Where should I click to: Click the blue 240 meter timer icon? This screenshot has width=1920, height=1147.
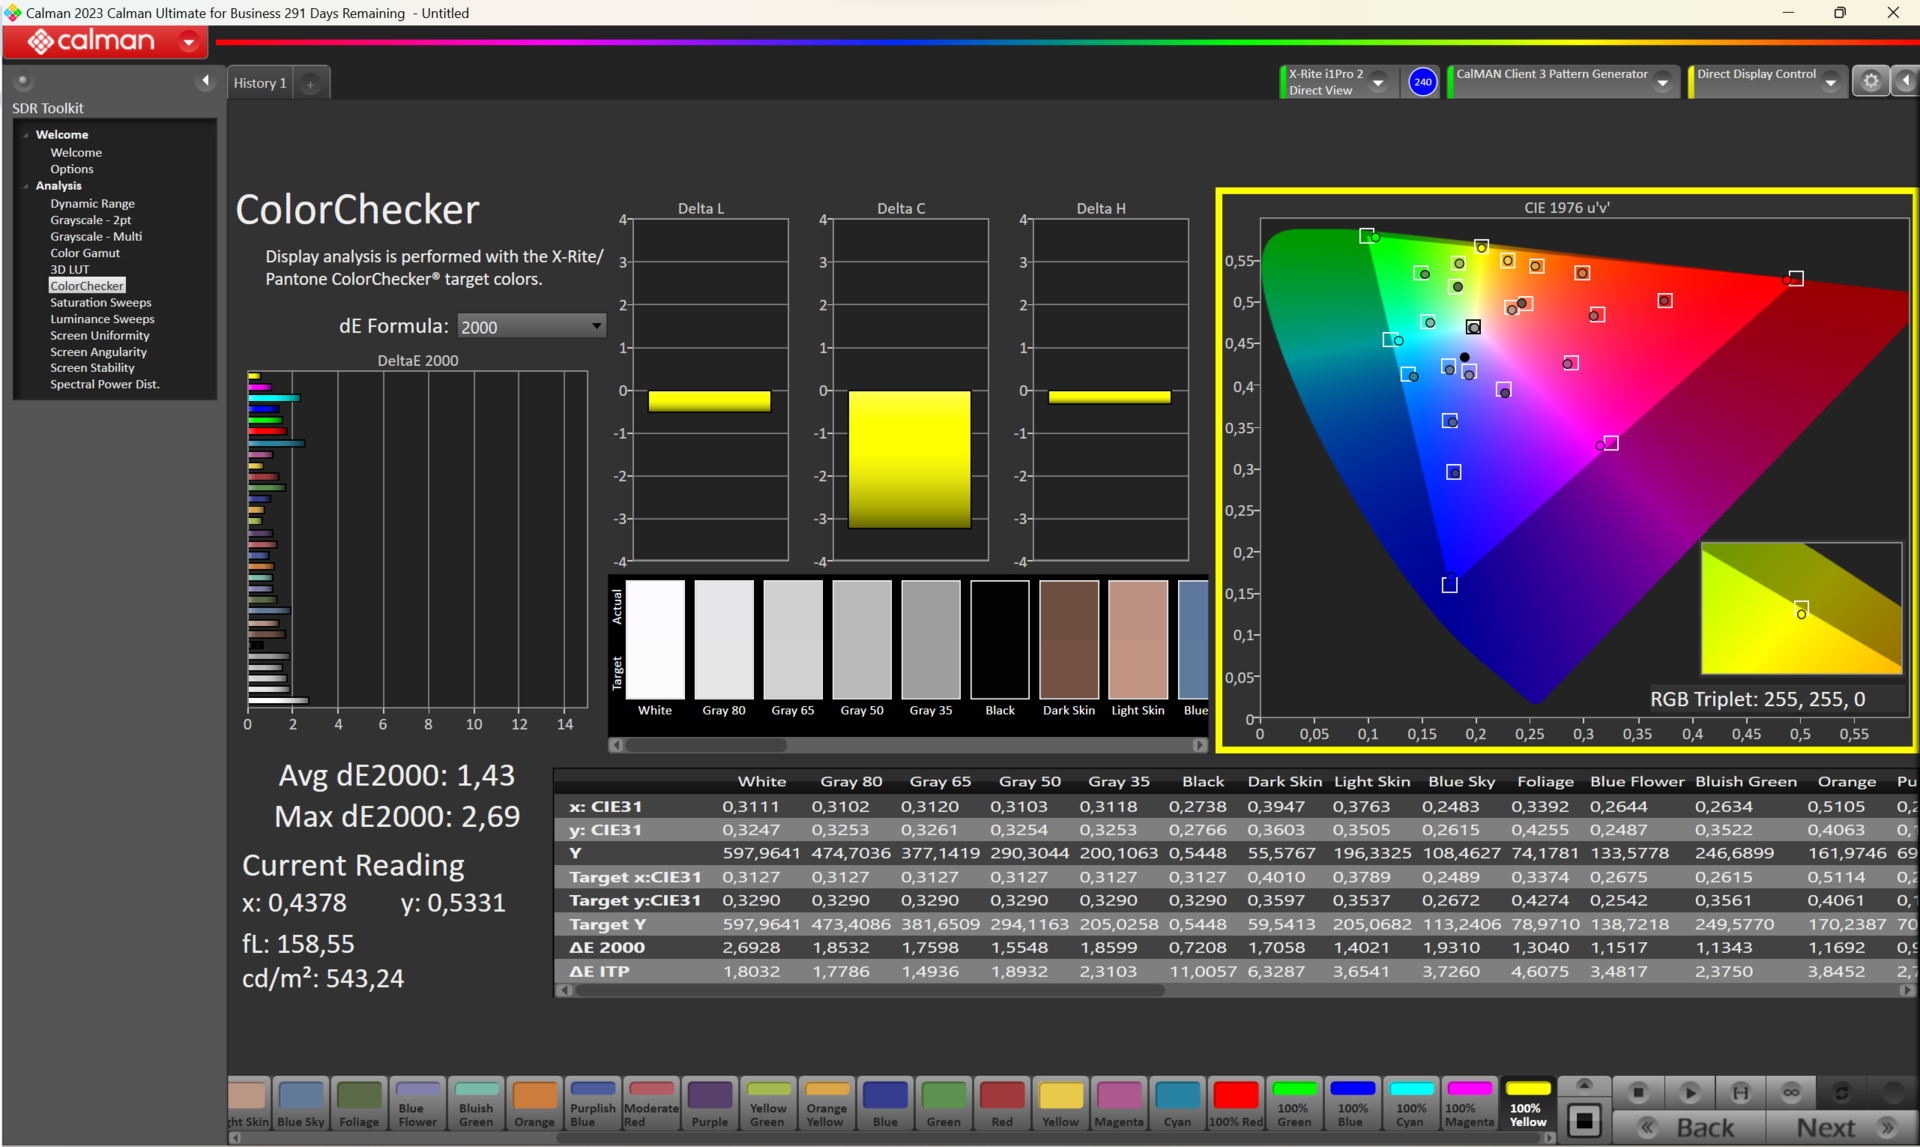[1422, 82]
